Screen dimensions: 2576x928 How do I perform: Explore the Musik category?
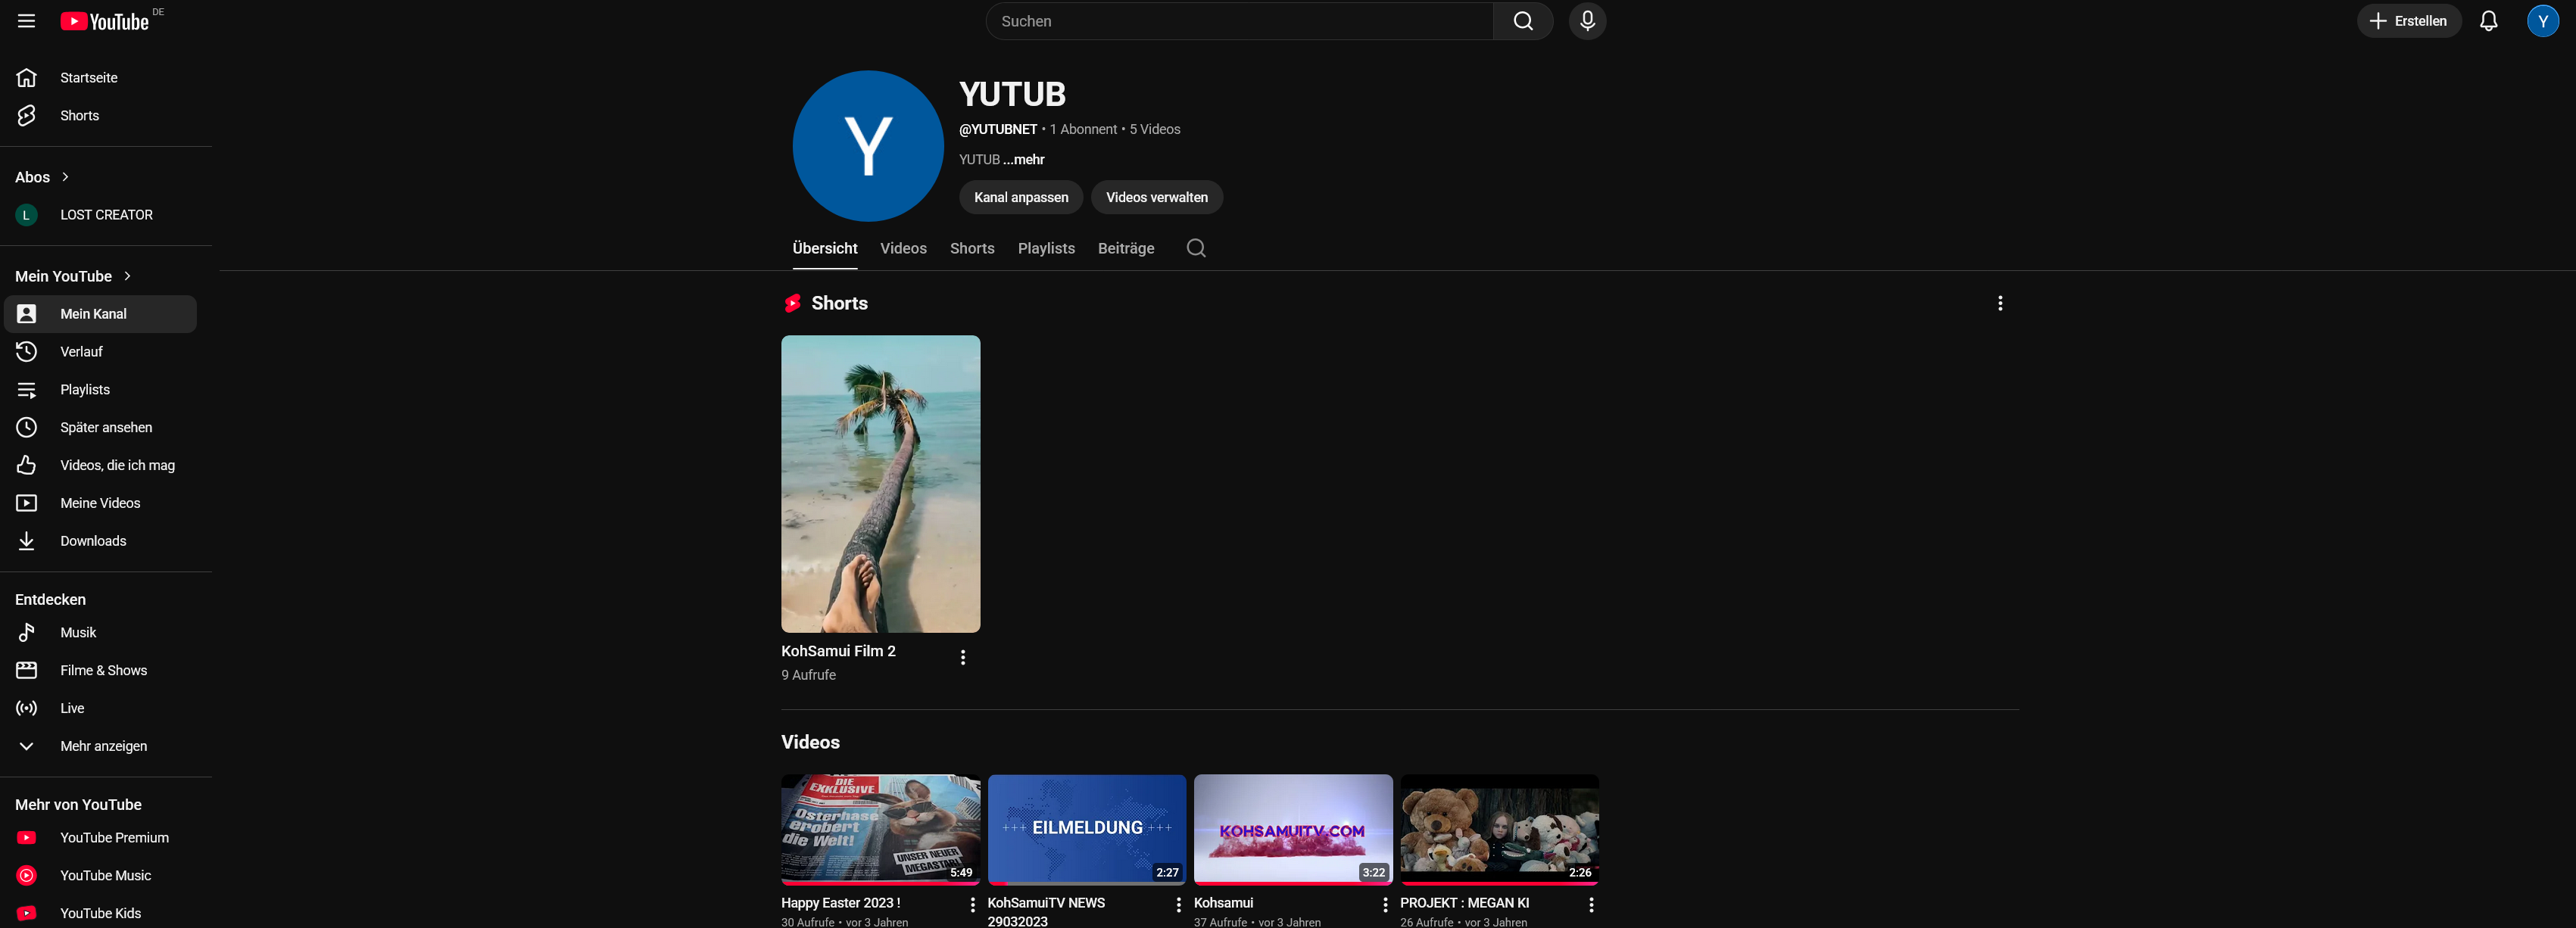tap(100, 633)
